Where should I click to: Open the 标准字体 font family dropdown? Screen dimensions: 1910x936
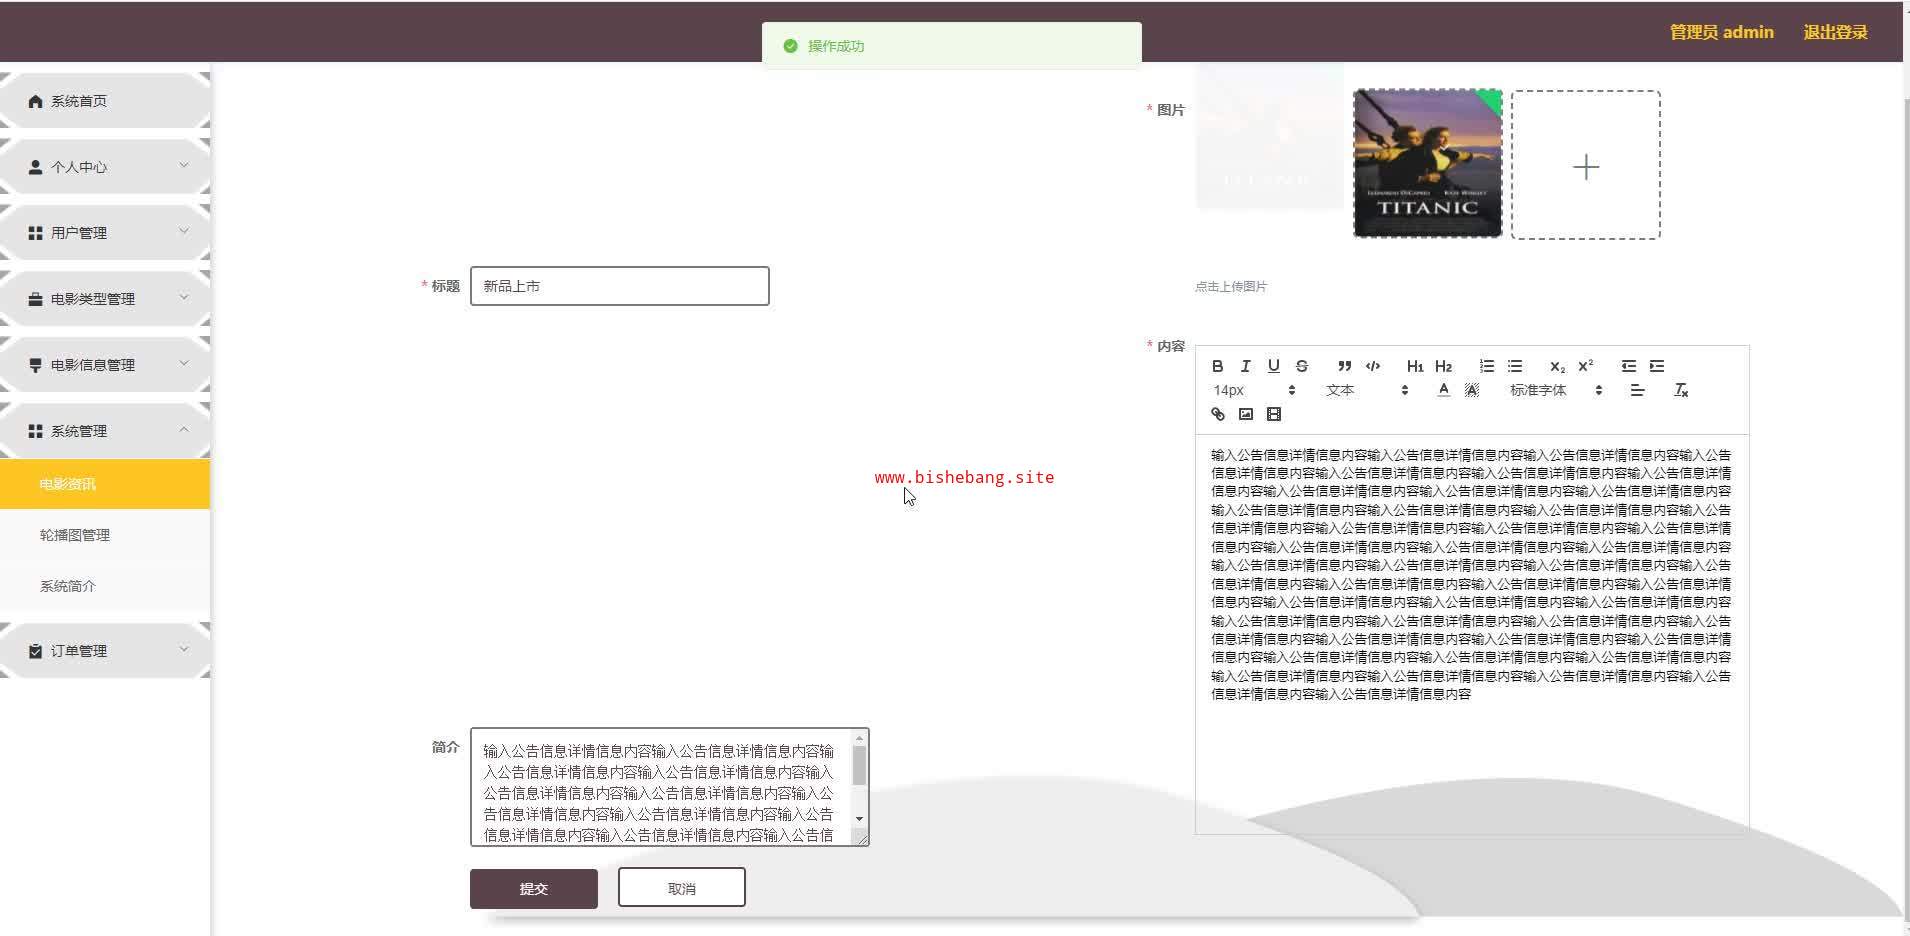1556,390
